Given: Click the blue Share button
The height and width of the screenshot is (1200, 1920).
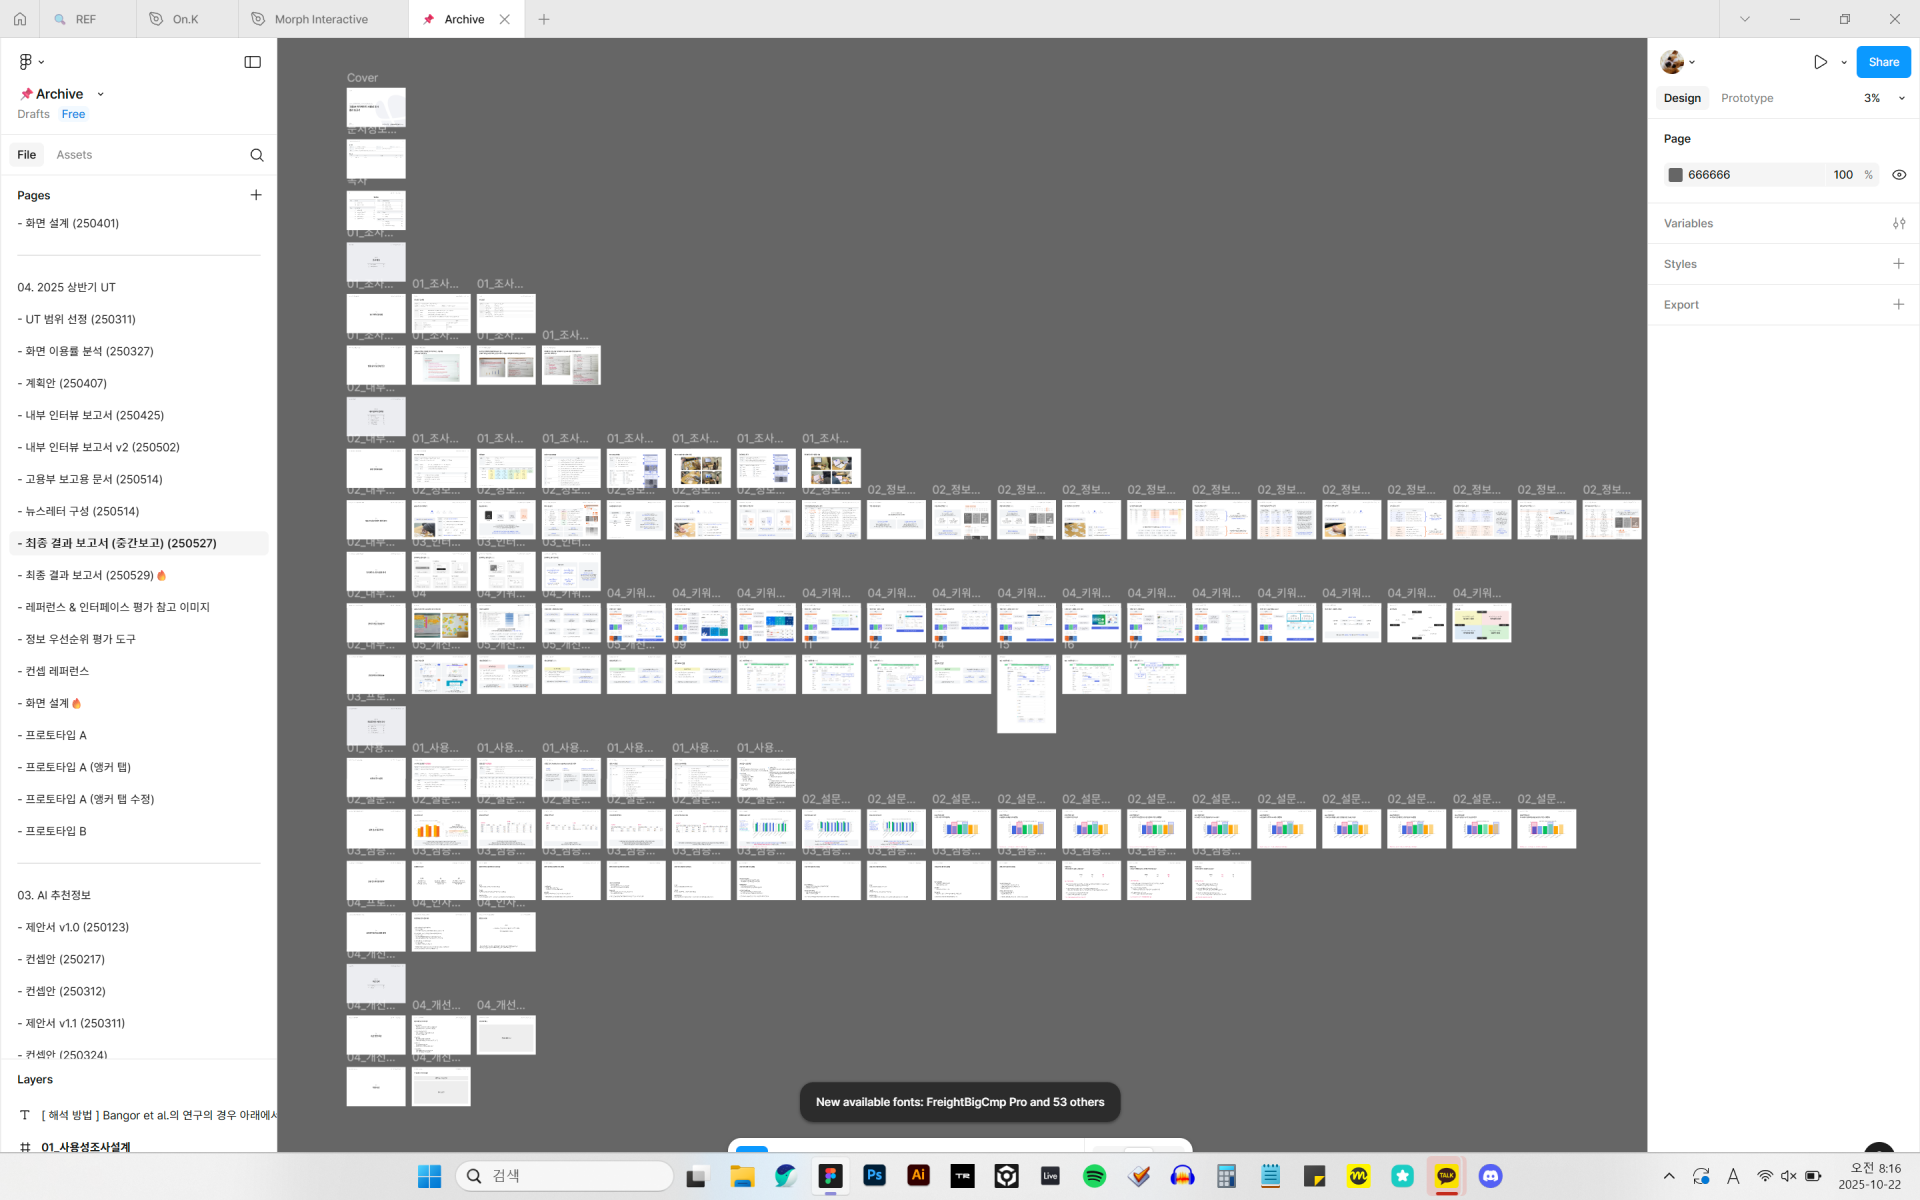Looking at the screenshot, I should (x=1883, y=62).
